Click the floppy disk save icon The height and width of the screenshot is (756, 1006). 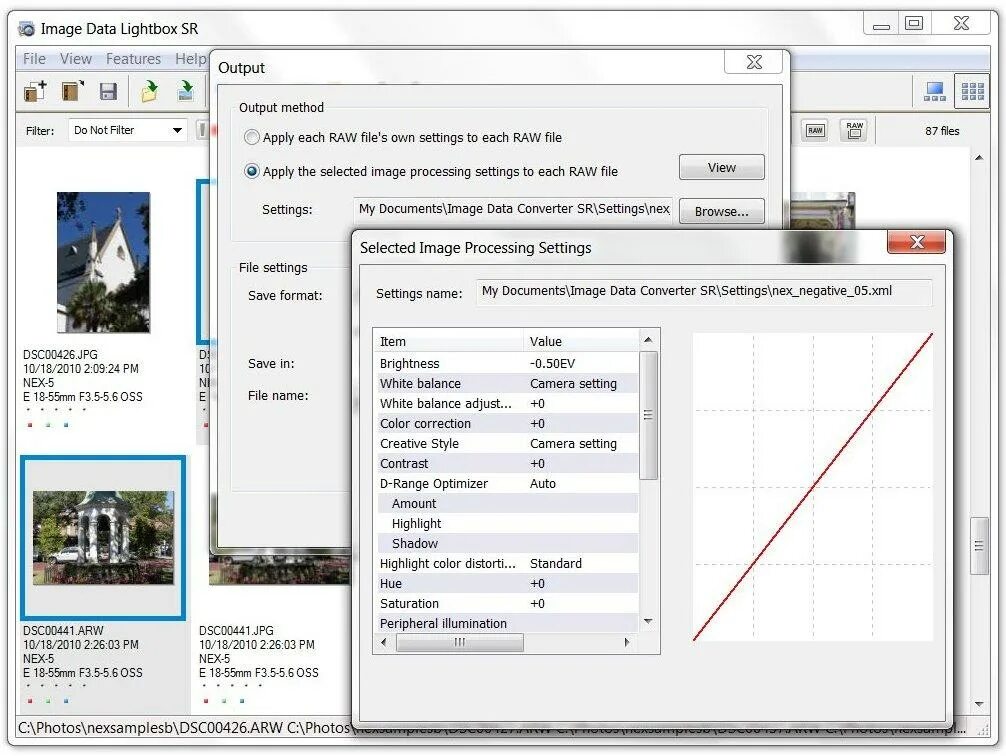coord(108,91)
